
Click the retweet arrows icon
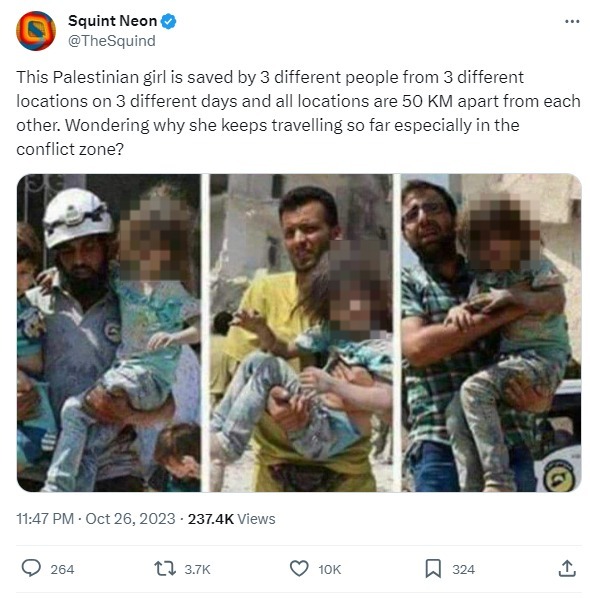pos(165,569)
